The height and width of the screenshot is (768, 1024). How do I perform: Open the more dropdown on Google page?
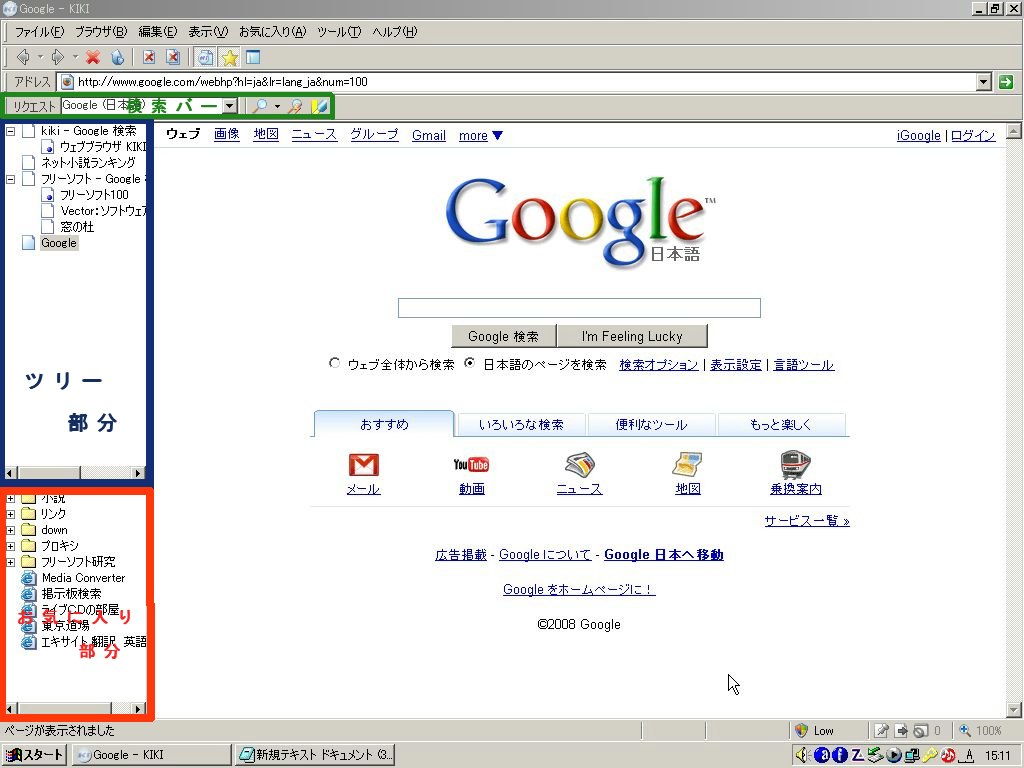[481, 136]
